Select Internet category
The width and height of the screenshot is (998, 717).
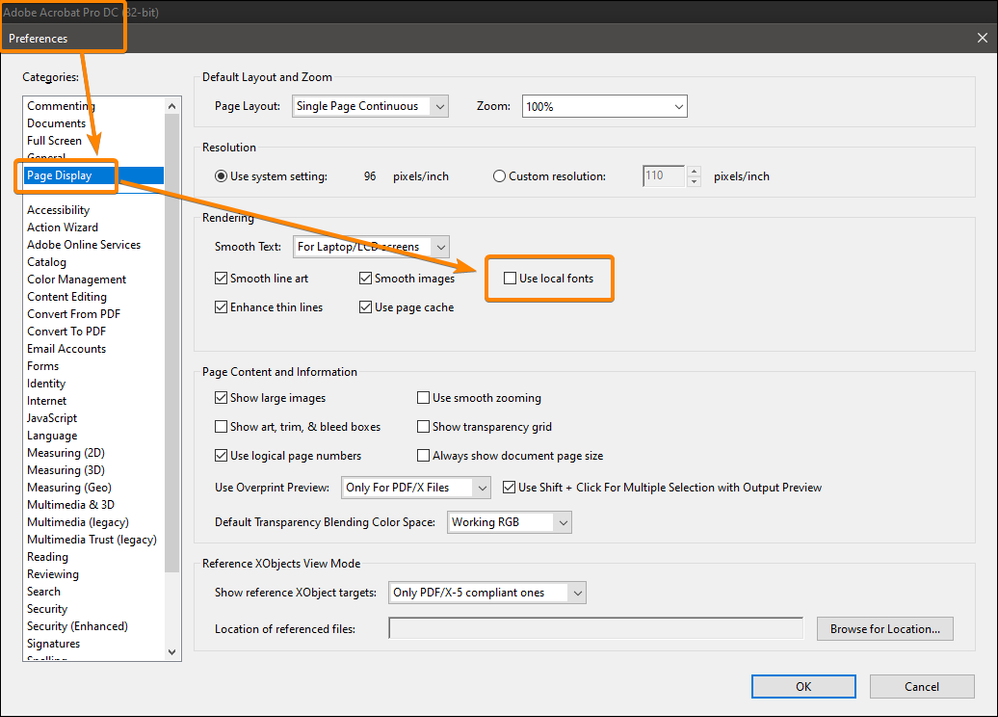tap(46, 401)
